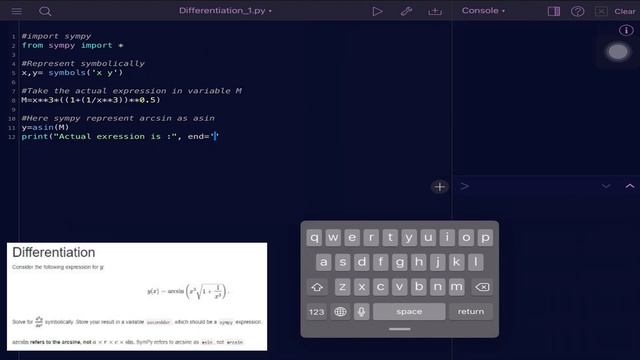This screenshot has height=360, width=640.
Task: Run the script with play button
Action: pyautogui.click(x=377, y=11)
